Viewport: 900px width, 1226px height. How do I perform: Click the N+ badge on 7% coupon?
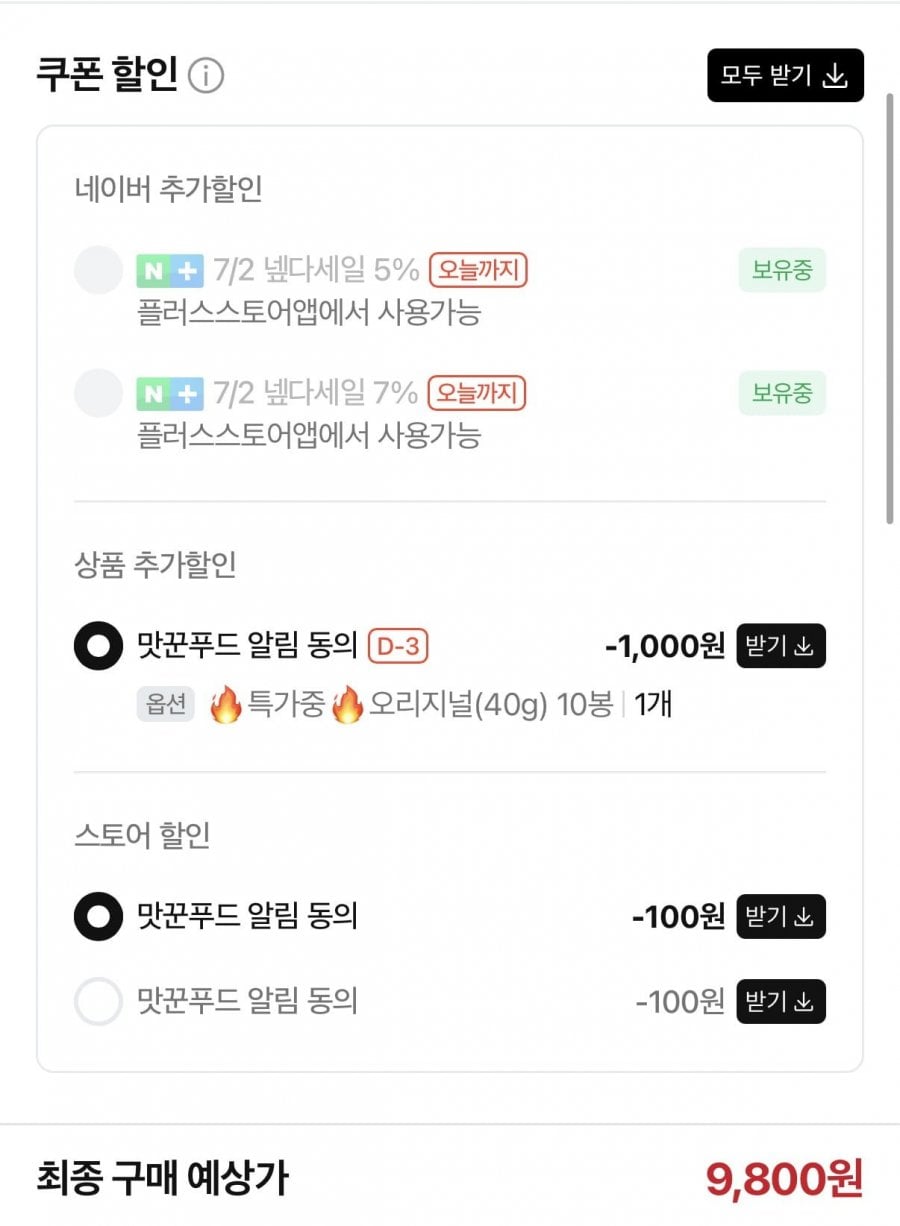tap(170, 394)
